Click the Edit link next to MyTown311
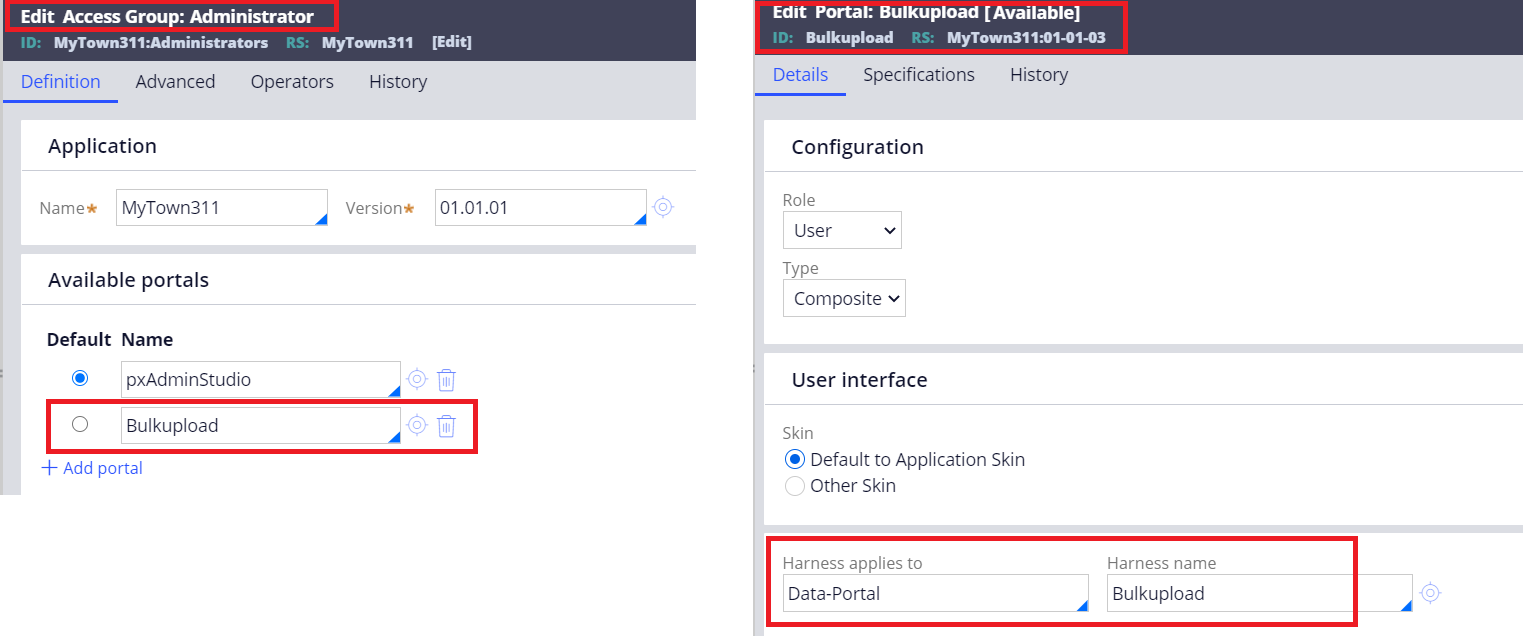The height and width of the screenshot is (639, 1531). point(452,42)
